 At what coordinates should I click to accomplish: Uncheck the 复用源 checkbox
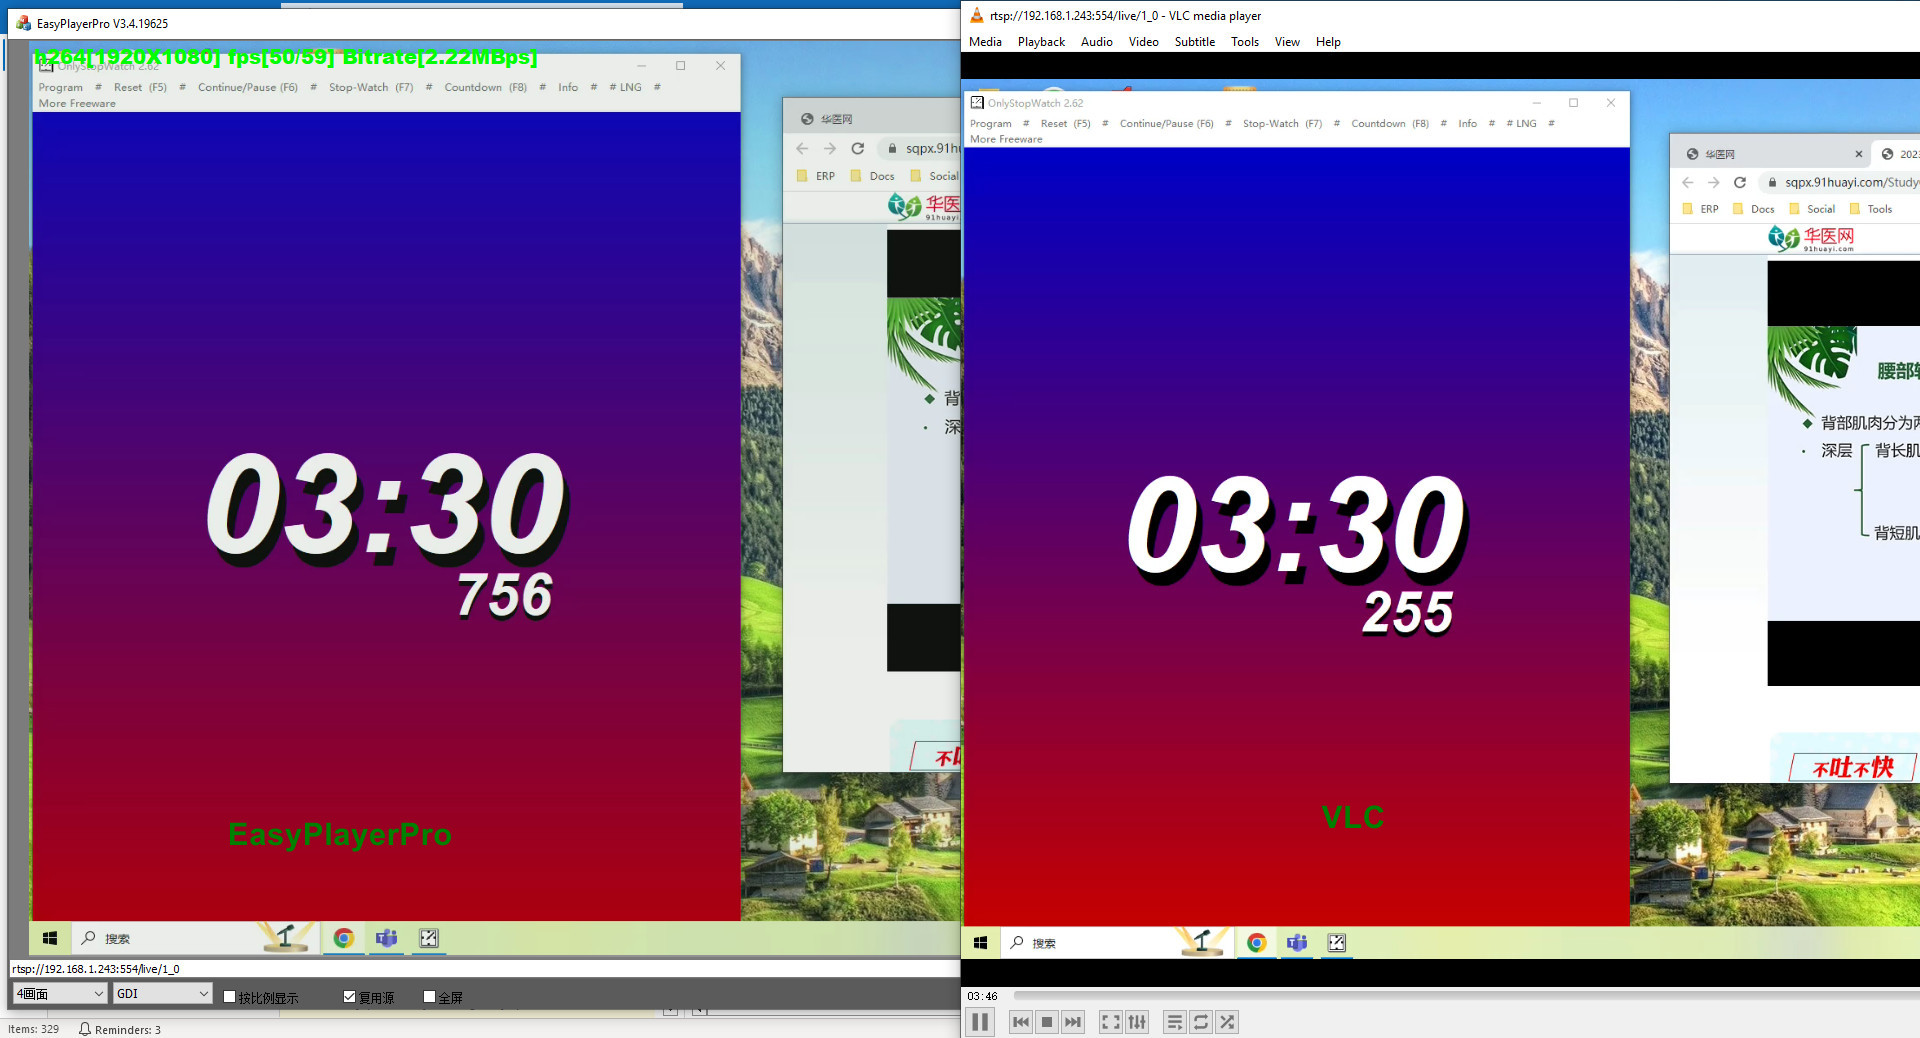click(350, 997)
